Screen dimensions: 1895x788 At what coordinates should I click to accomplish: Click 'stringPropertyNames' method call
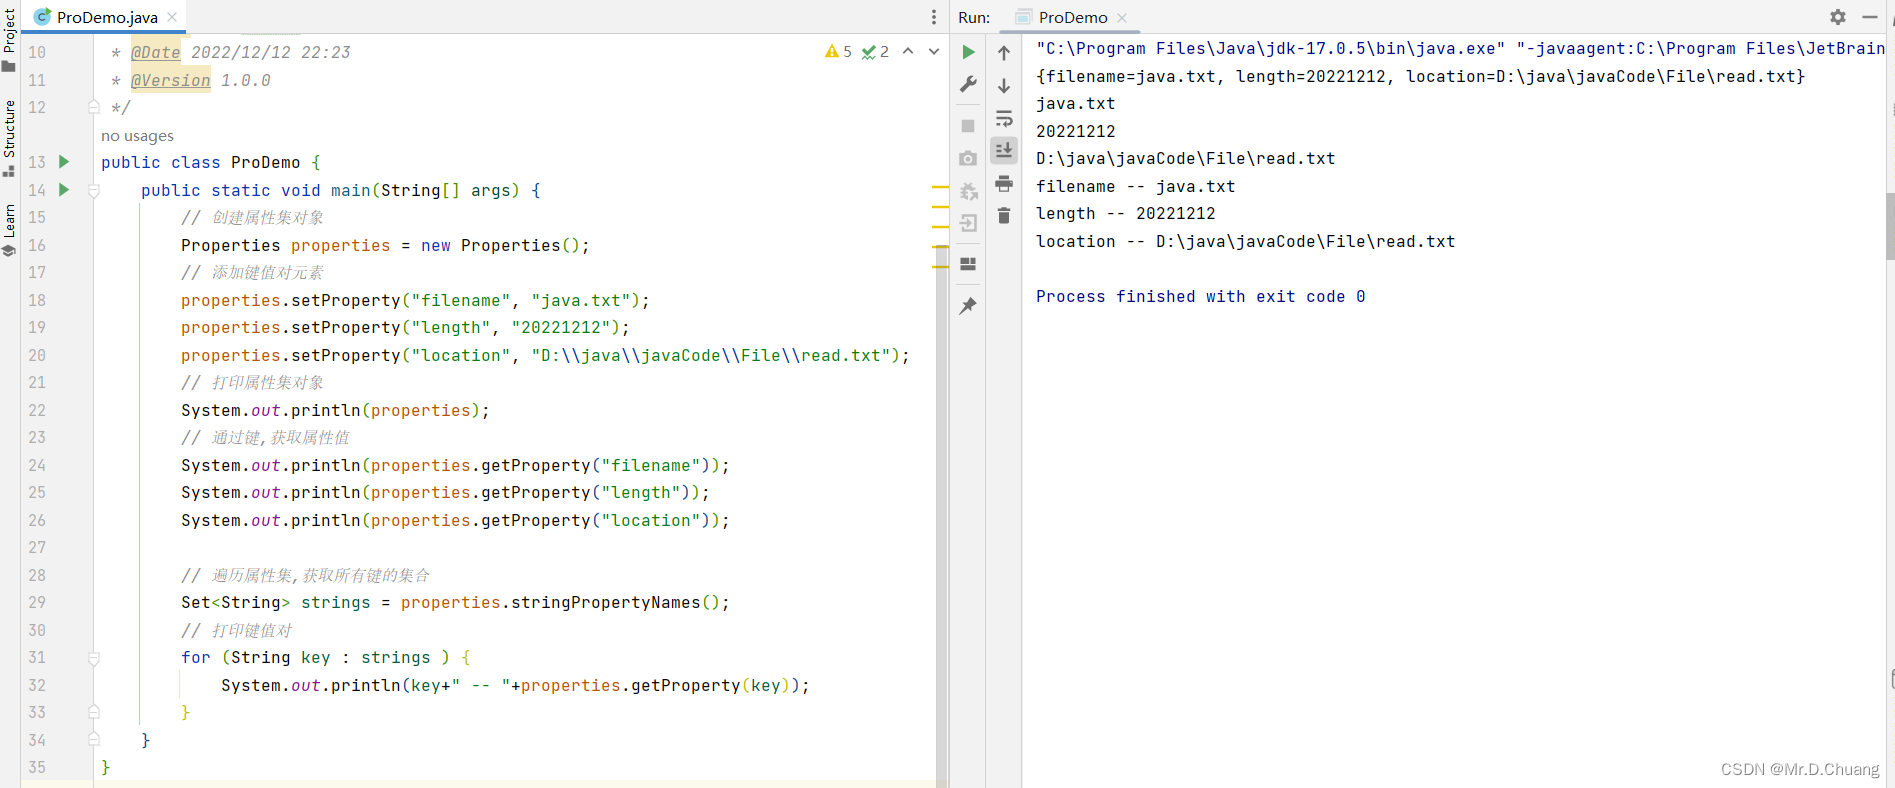pos(605,602)
